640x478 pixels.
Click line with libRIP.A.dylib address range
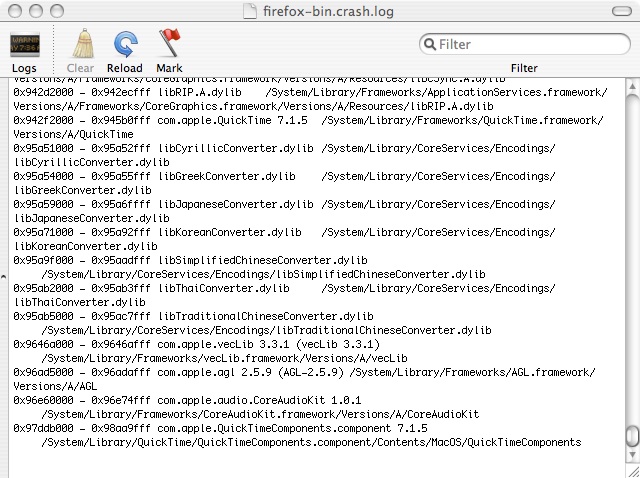coord(310,92)
